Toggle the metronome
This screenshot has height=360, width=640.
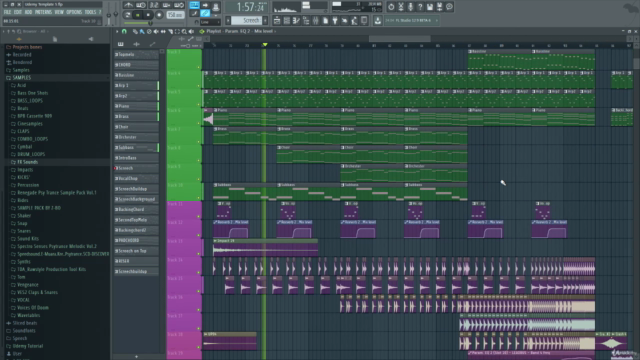coord(128,5)
